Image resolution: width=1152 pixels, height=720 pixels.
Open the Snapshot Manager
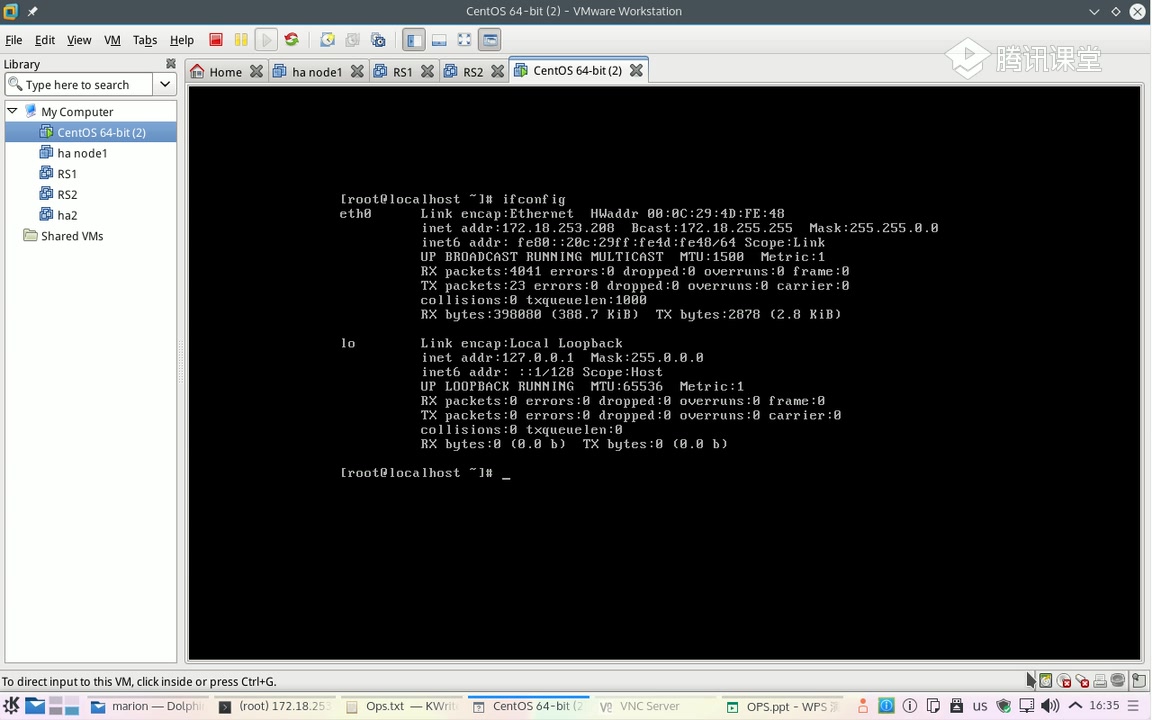(x=378, y=40)
